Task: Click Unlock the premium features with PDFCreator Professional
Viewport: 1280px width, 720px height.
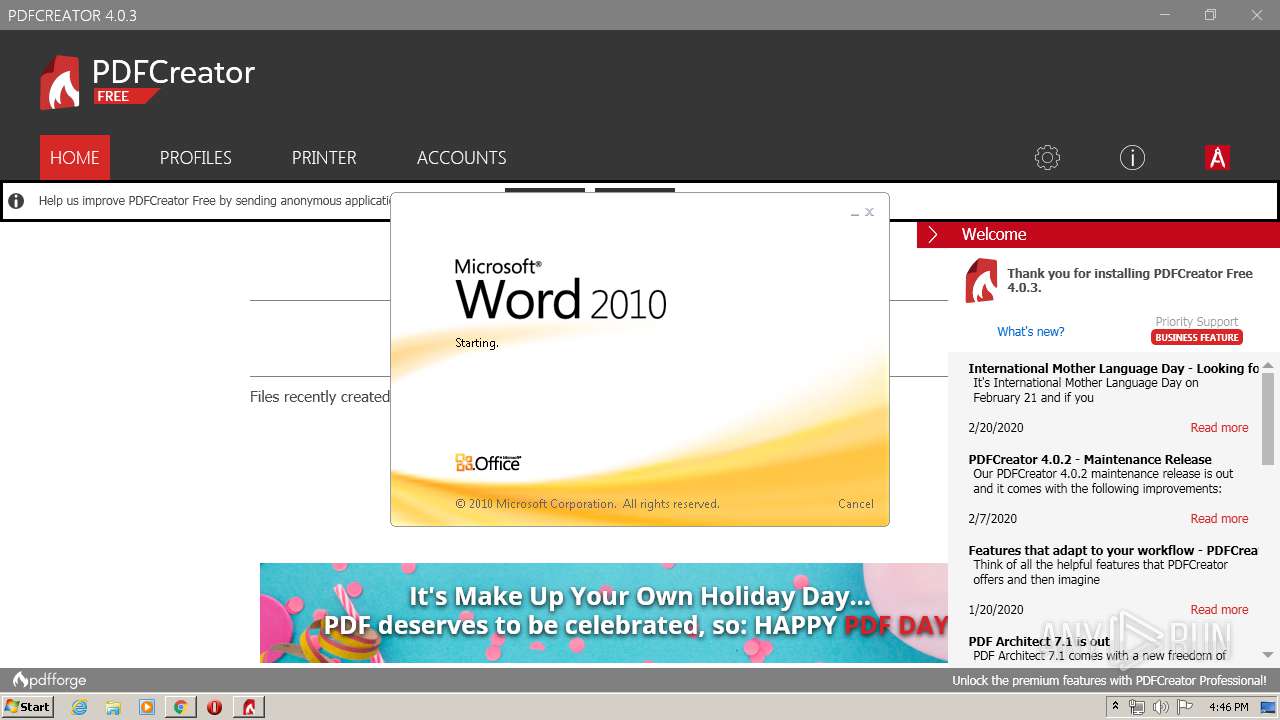Action: [1109, 680]
